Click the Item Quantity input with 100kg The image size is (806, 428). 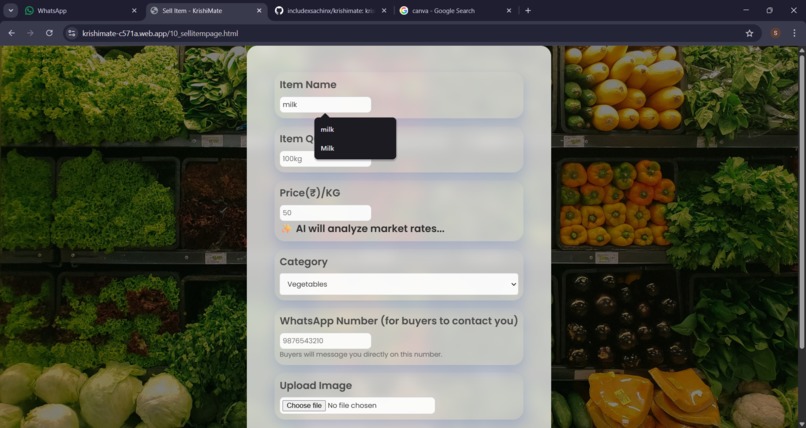[x=325, y=159]
